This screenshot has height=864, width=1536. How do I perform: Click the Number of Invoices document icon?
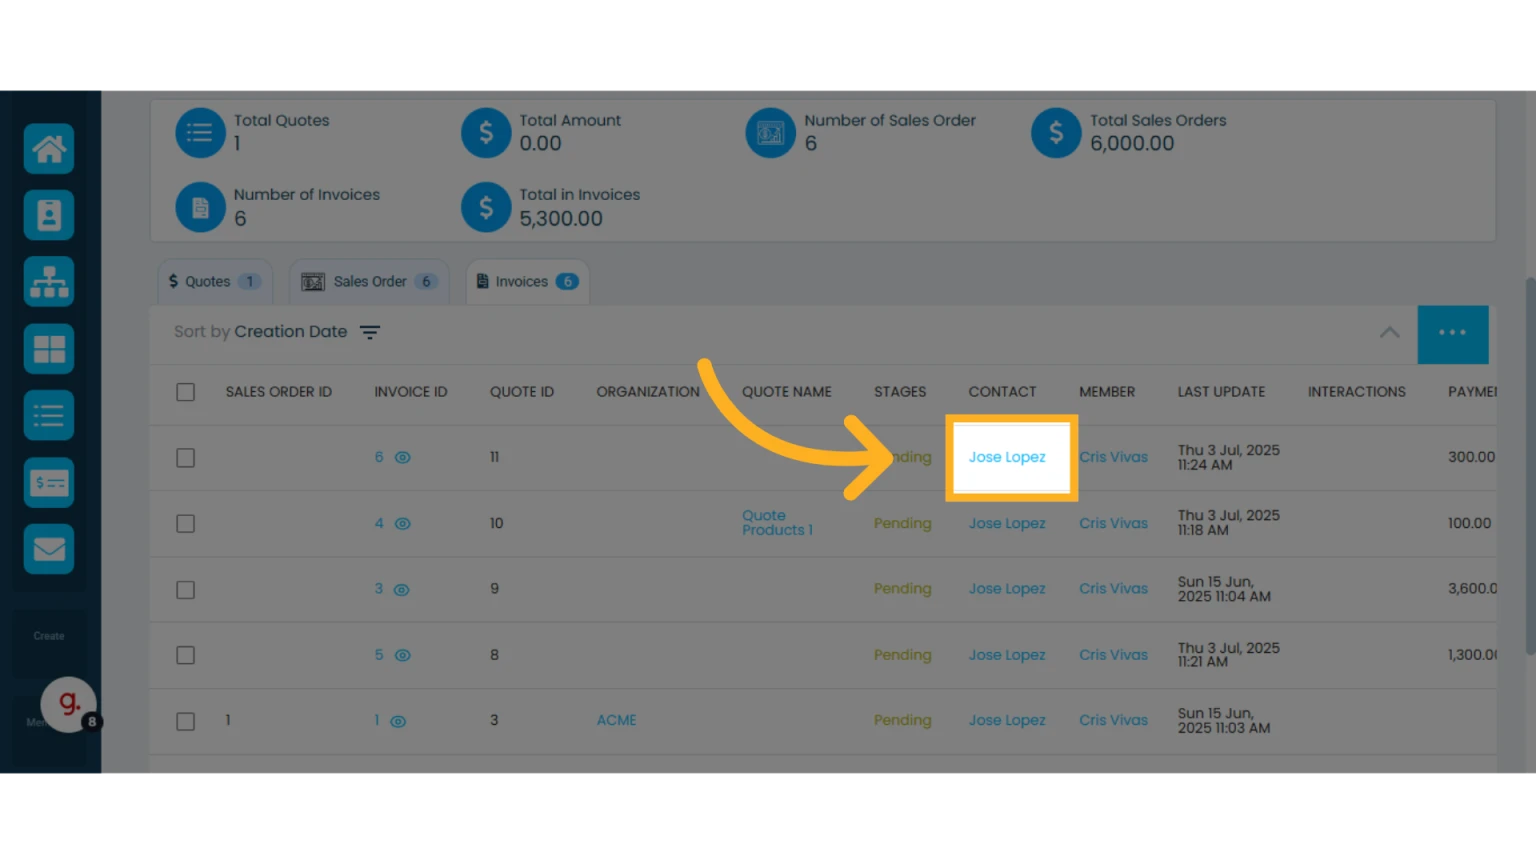click(200, 207)
